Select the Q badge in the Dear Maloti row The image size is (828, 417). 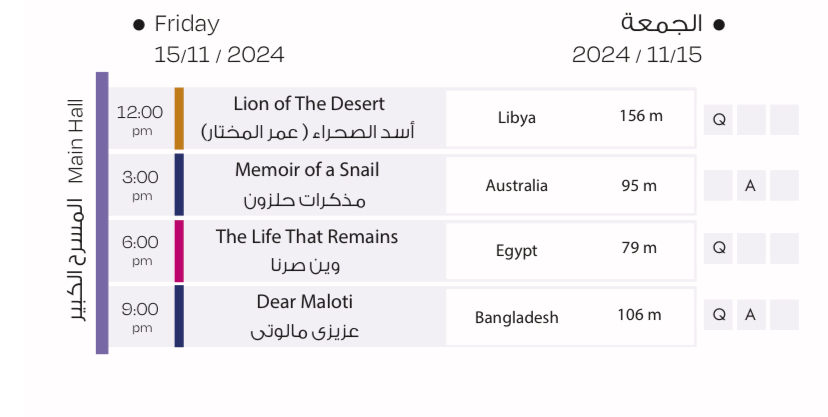click(x=718, y=315)
